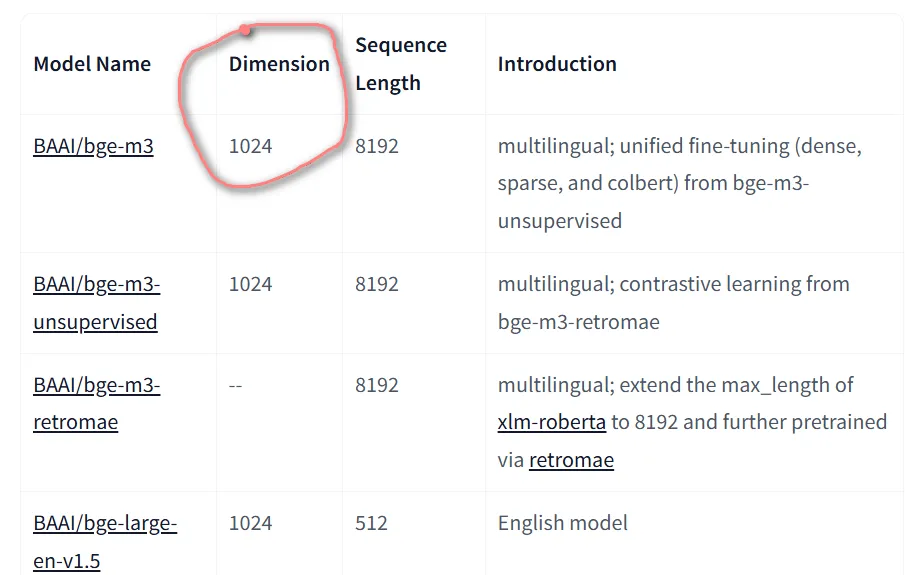
Task: Follow the retromae link in the Introduction column
Action: [571, 460]
